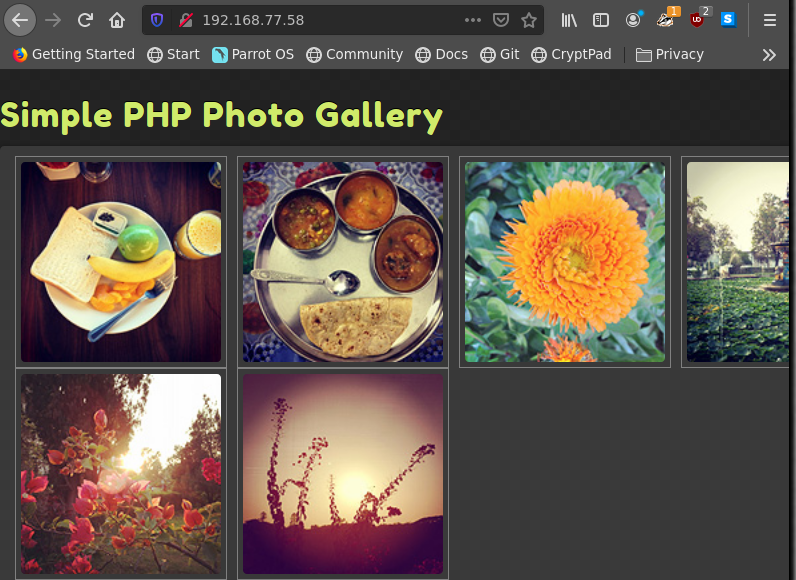796x580 pixels.
Task: Open the Firefox hamburger menu
Action: pos(770,20)
